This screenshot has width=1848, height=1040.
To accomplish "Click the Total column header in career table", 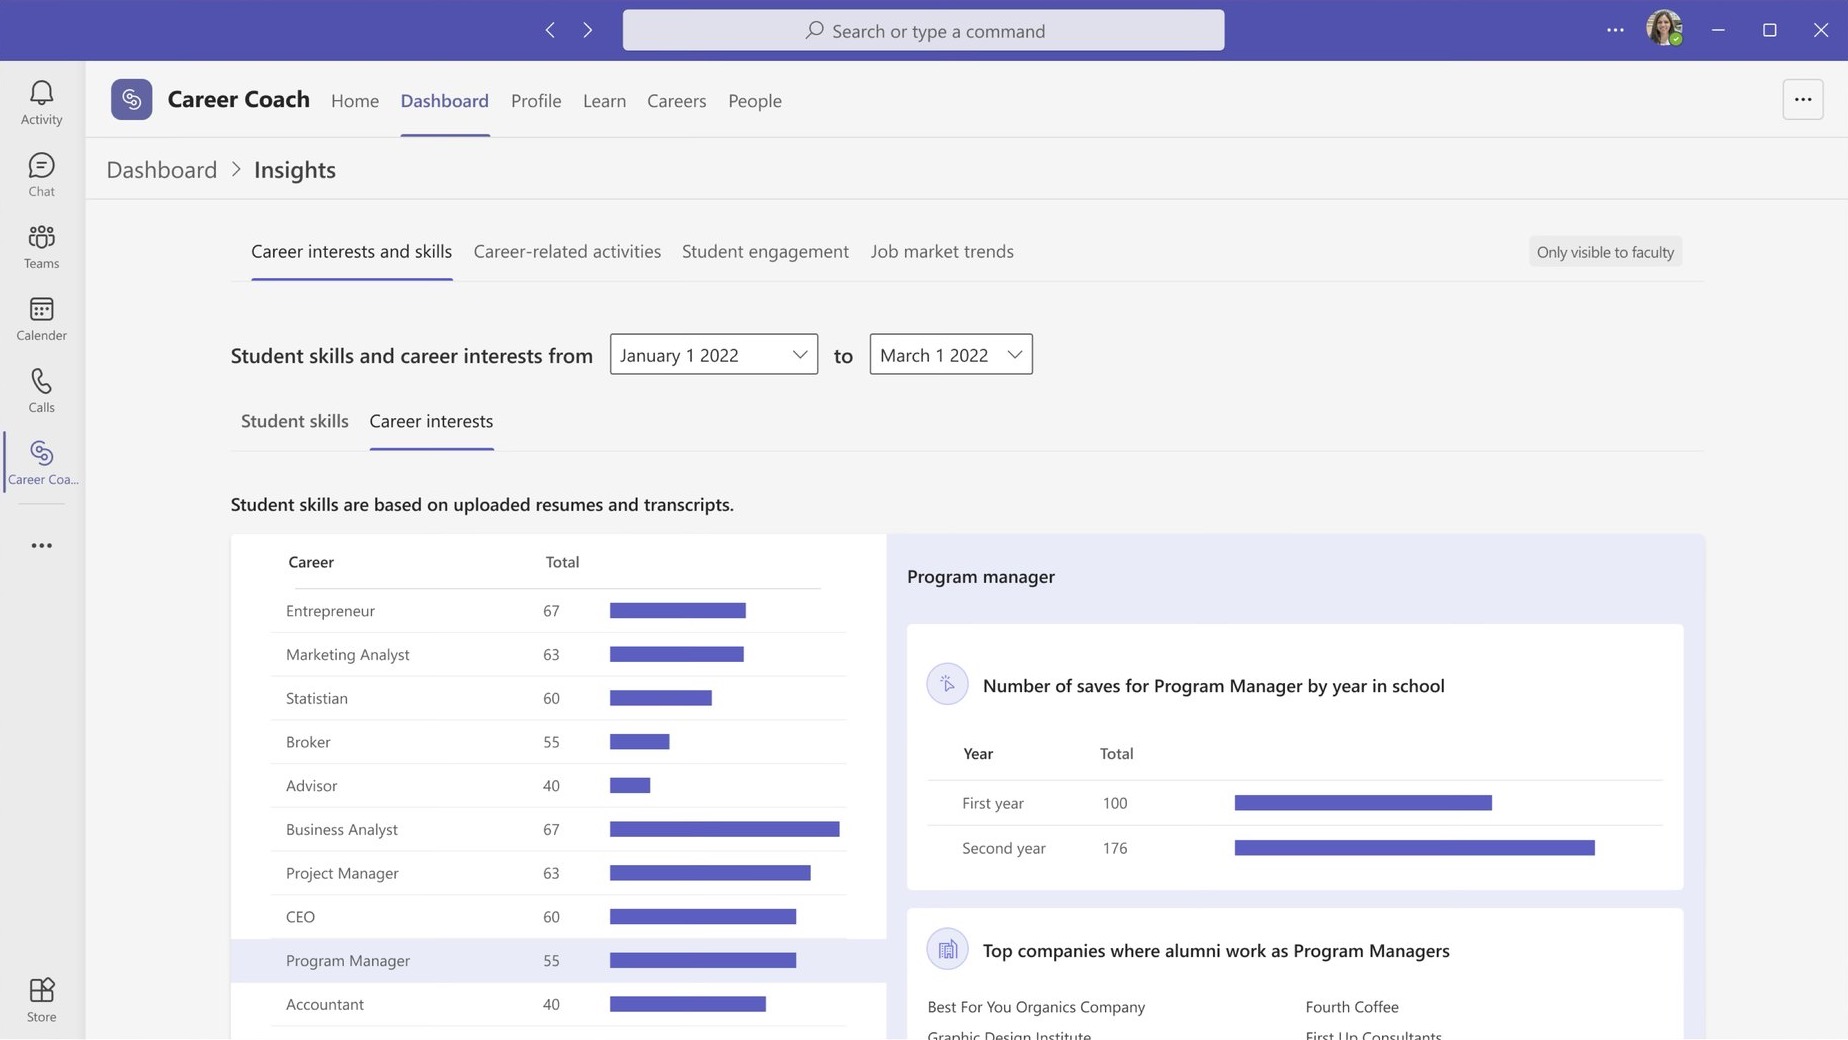I will pos(562,562).
